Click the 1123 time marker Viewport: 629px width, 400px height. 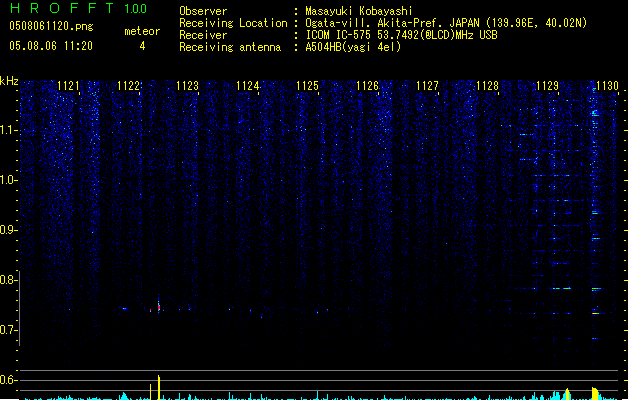coord(187,86)
